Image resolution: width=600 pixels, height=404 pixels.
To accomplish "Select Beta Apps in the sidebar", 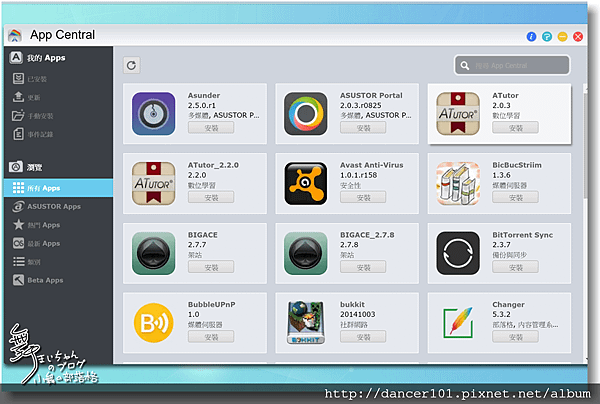I will (x=59, y=280).
